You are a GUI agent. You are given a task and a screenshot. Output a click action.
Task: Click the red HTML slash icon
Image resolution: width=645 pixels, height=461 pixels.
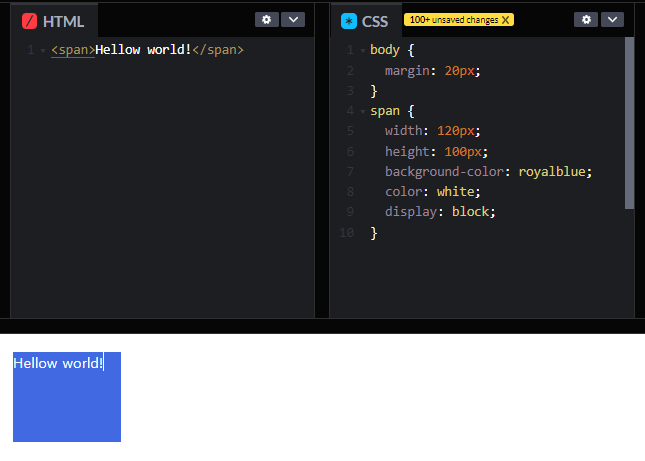29,21
